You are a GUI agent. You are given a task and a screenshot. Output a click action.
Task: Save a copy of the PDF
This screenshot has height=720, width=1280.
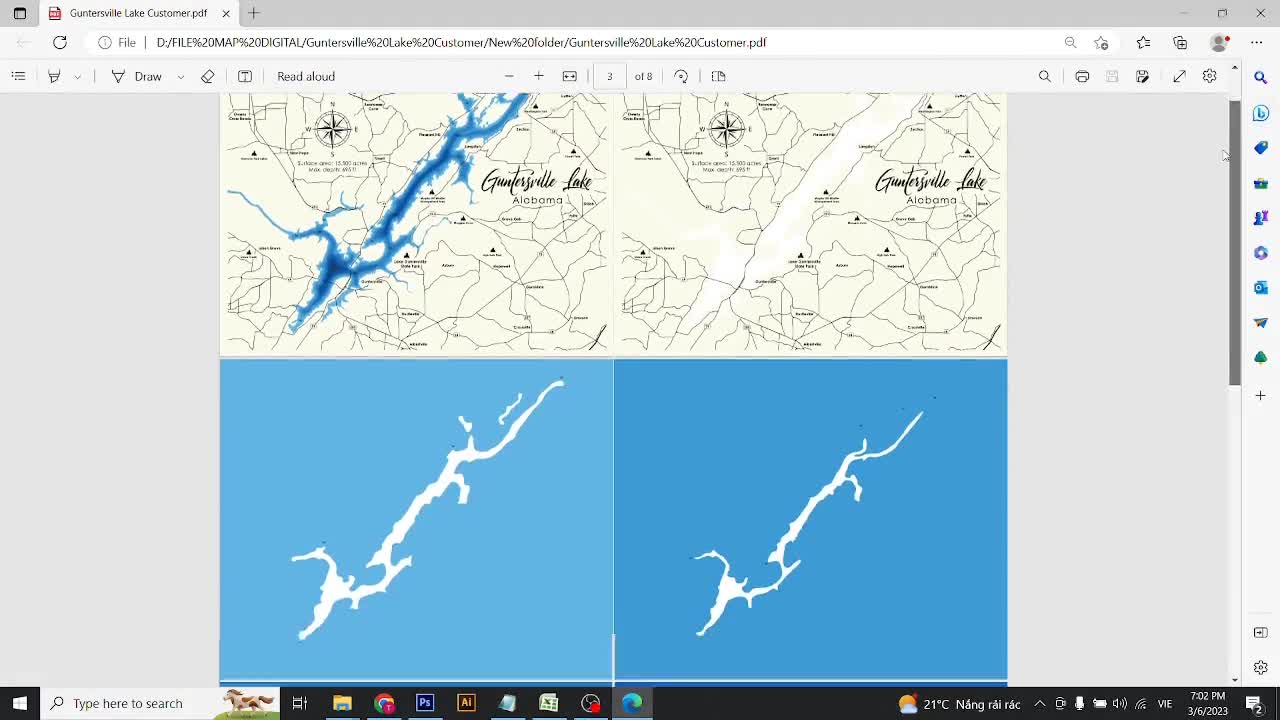click(x=1143, y=76)
